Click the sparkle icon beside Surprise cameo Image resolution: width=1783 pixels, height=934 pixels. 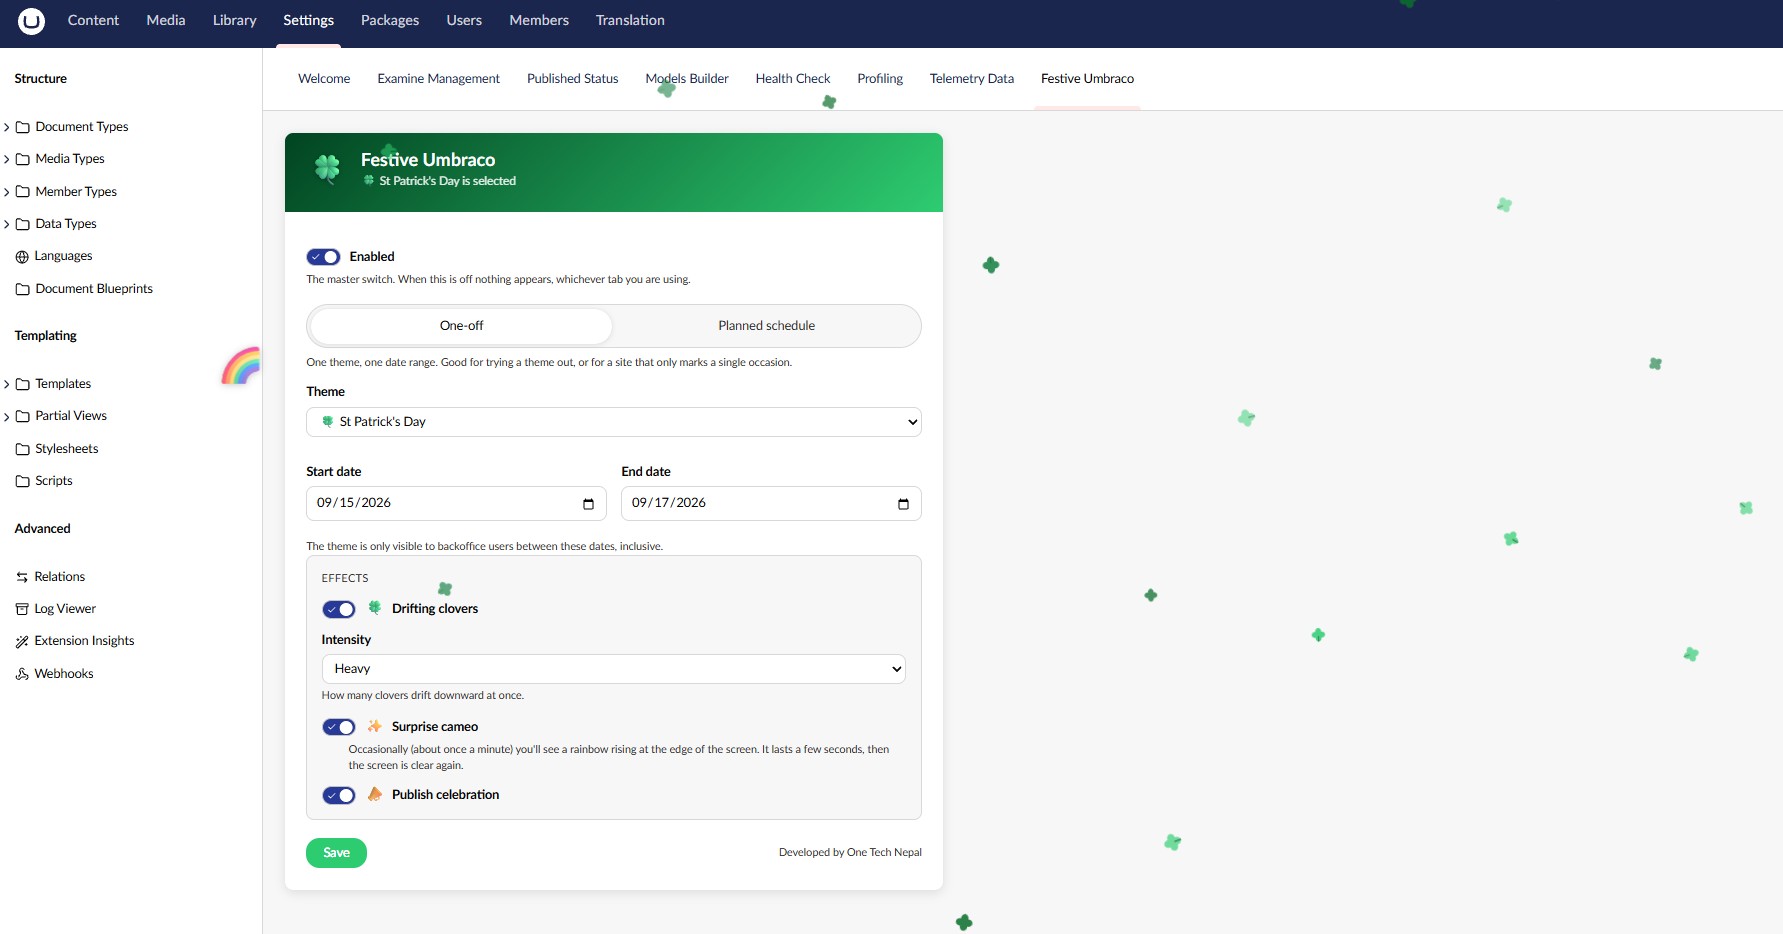pos(375,726)
